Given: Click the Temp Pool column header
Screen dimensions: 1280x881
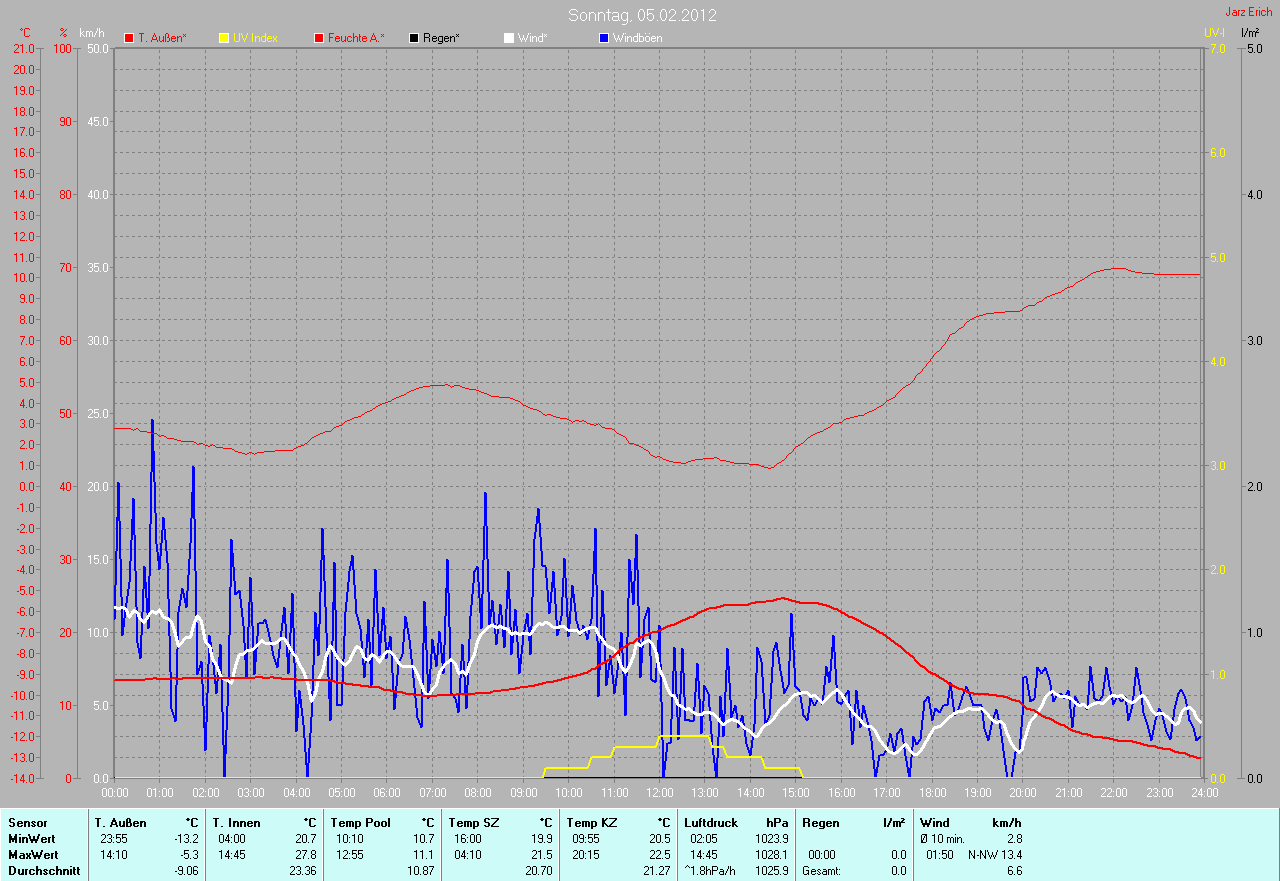Looking at the screenshot, I should [363, 823].
